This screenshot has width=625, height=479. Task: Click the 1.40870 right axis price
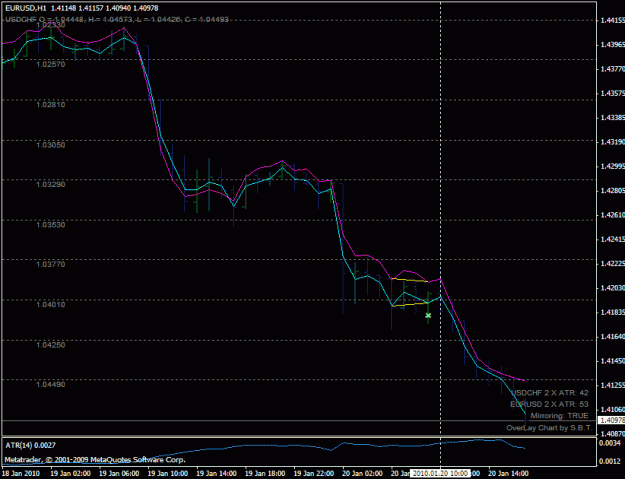pyautogui.click(x=612, y=434)
